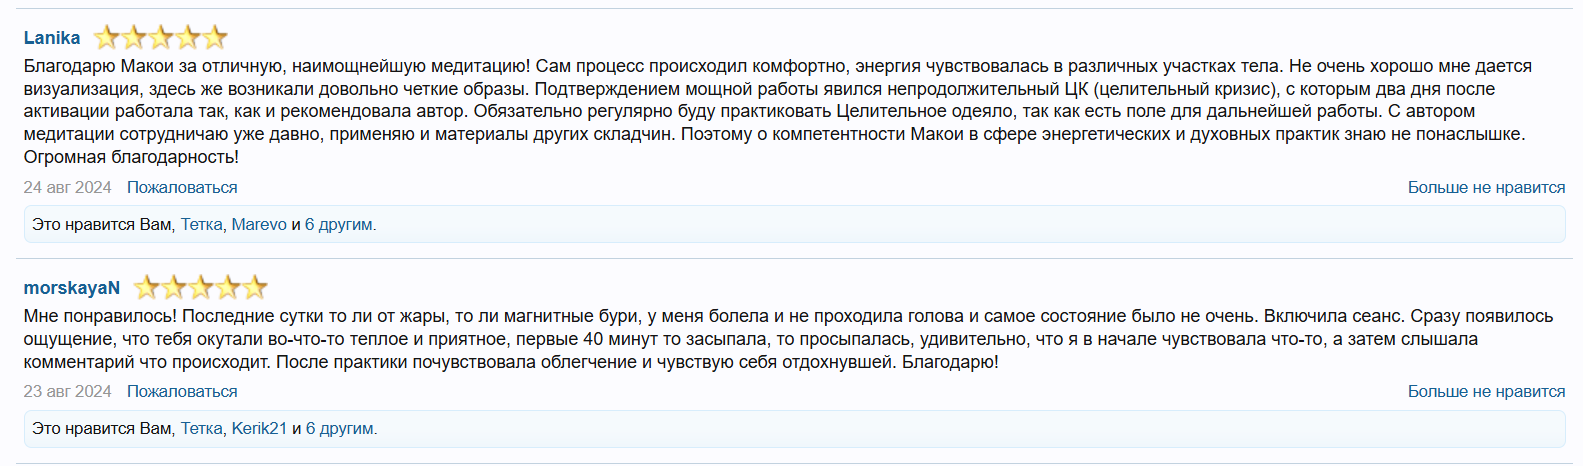Image resolution: width=1583 pixels, height=466 pixels.
Task: Click the middle star in morskayaN's rating
Action: (x=201, y=288)
